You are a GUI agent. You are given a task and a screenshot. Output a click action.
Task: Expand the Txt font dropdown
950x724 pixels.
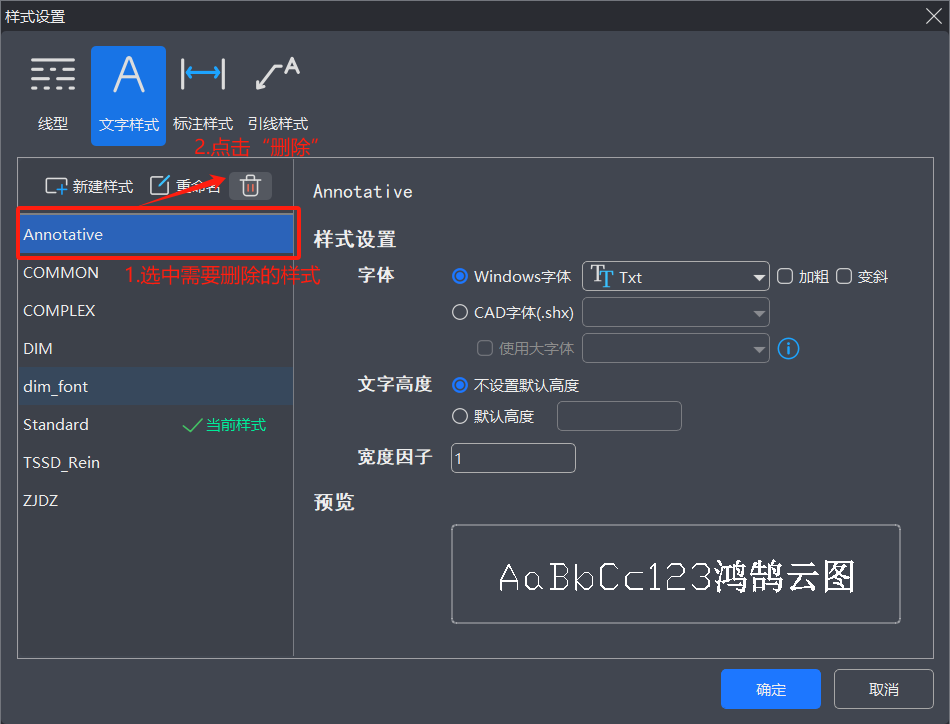676,277
